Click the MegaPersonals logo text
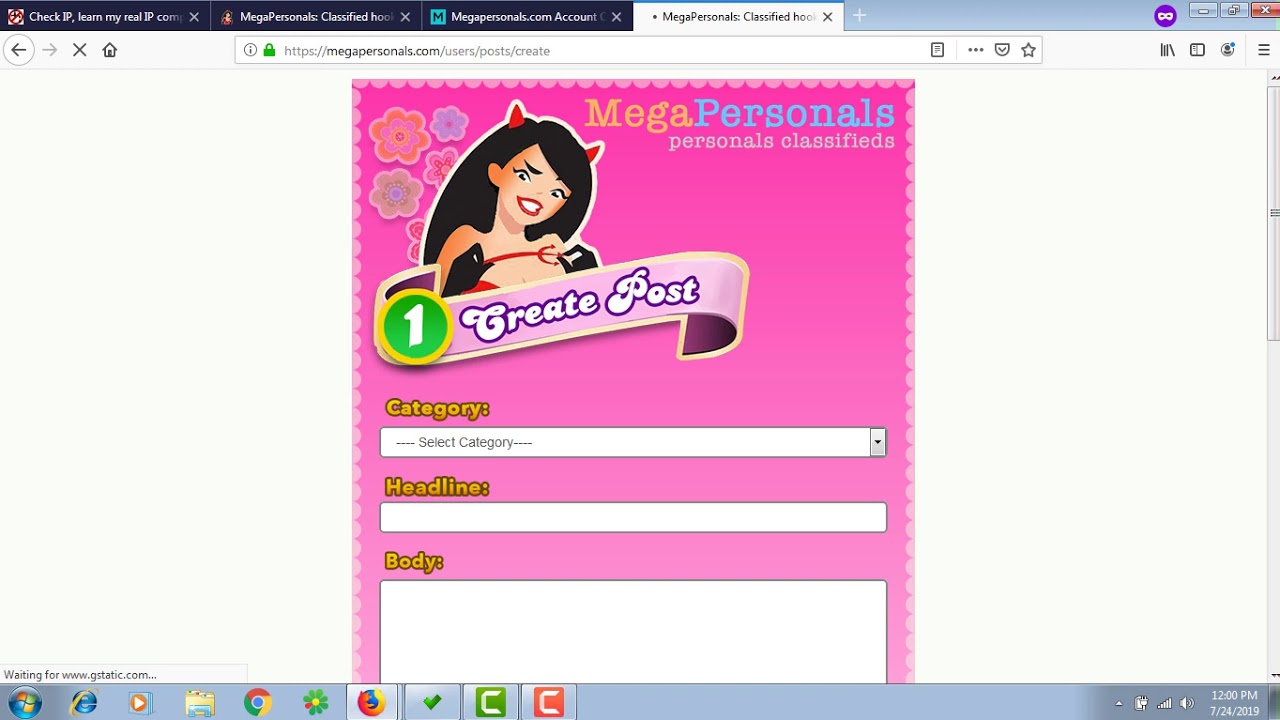Image resolution: width=1280 pixels, height=720 pixels. (x=739, y=113)
